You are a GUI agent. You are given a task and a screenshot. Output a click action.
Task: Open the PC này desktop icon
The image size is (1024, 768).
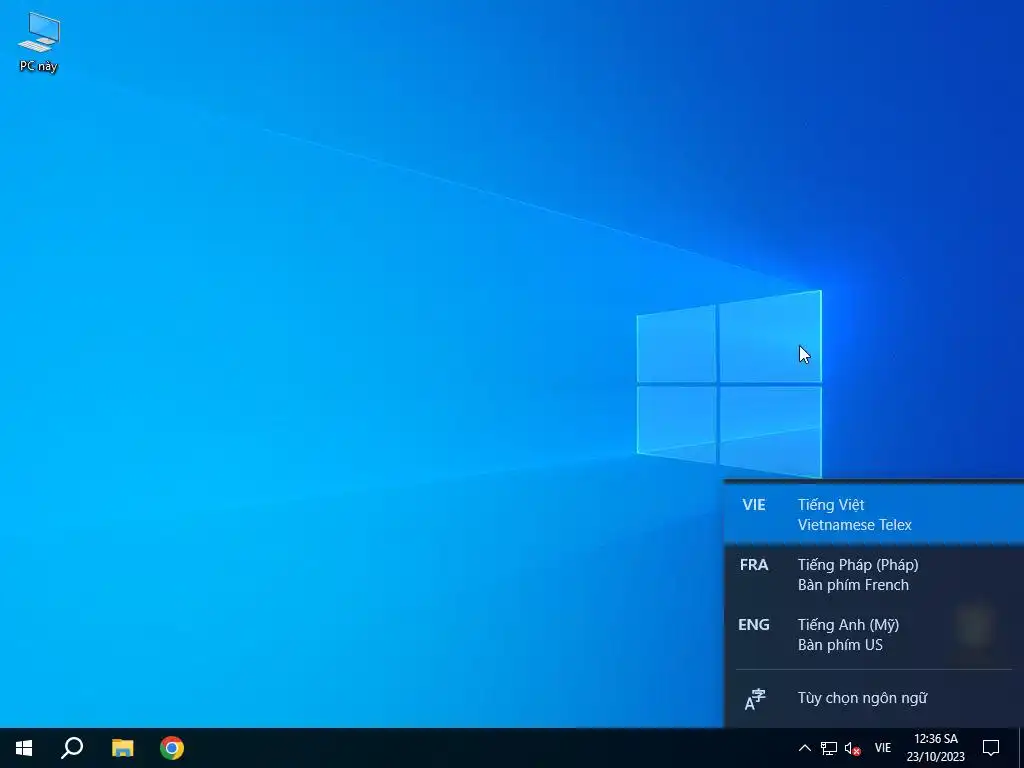[x=39, y=42]
